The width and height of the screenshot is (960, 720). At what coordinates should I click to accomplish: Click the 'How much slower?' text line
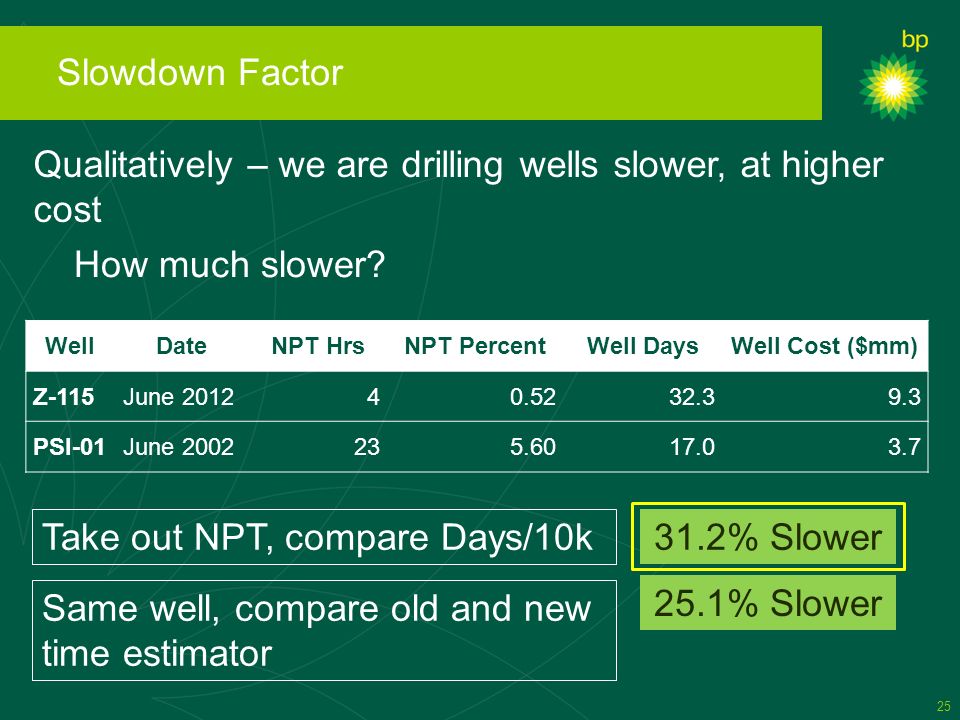[230, 265]
